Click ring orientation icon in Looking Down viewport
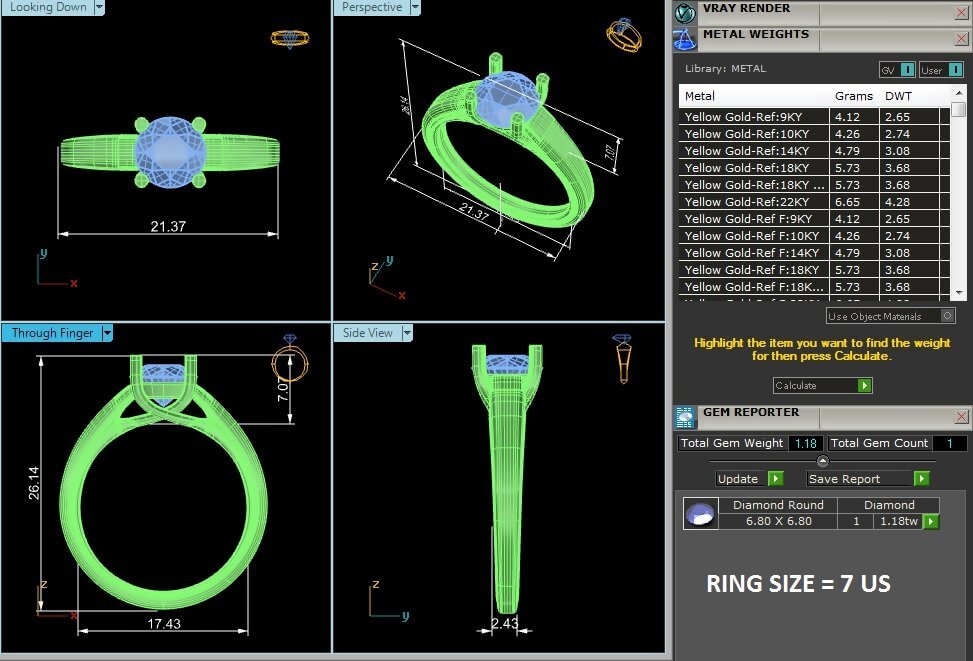 [289, 39]
